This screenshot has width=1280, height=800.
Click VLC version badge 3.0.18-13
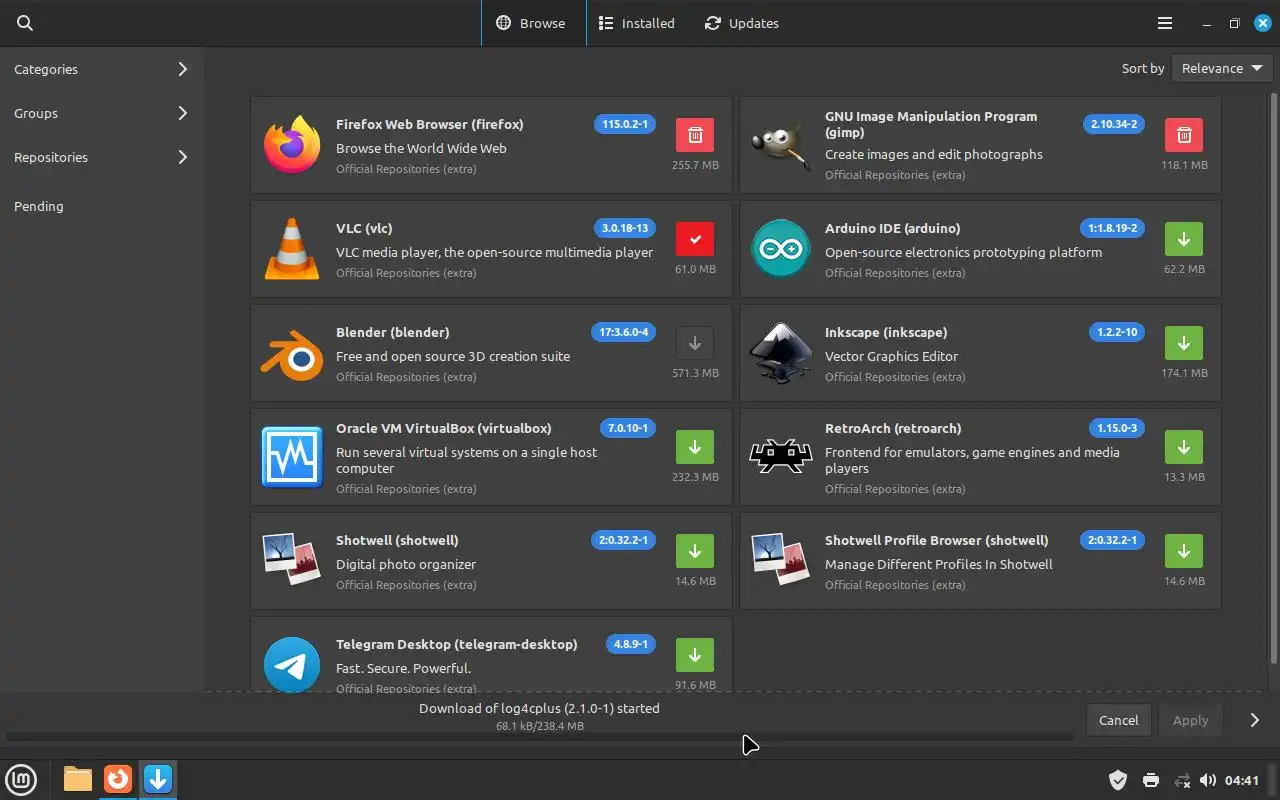625,228
